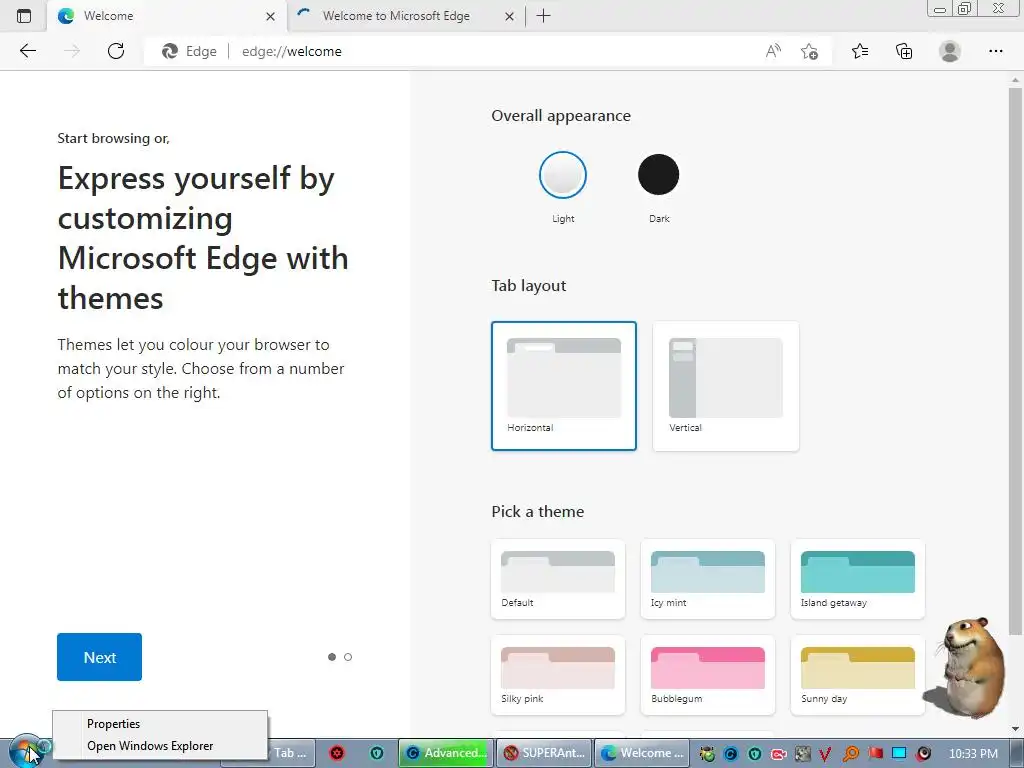1024x768 pixels.
Task: Pick the Silky pink theme
Action: pyautogui.click(x=558, y=675)
